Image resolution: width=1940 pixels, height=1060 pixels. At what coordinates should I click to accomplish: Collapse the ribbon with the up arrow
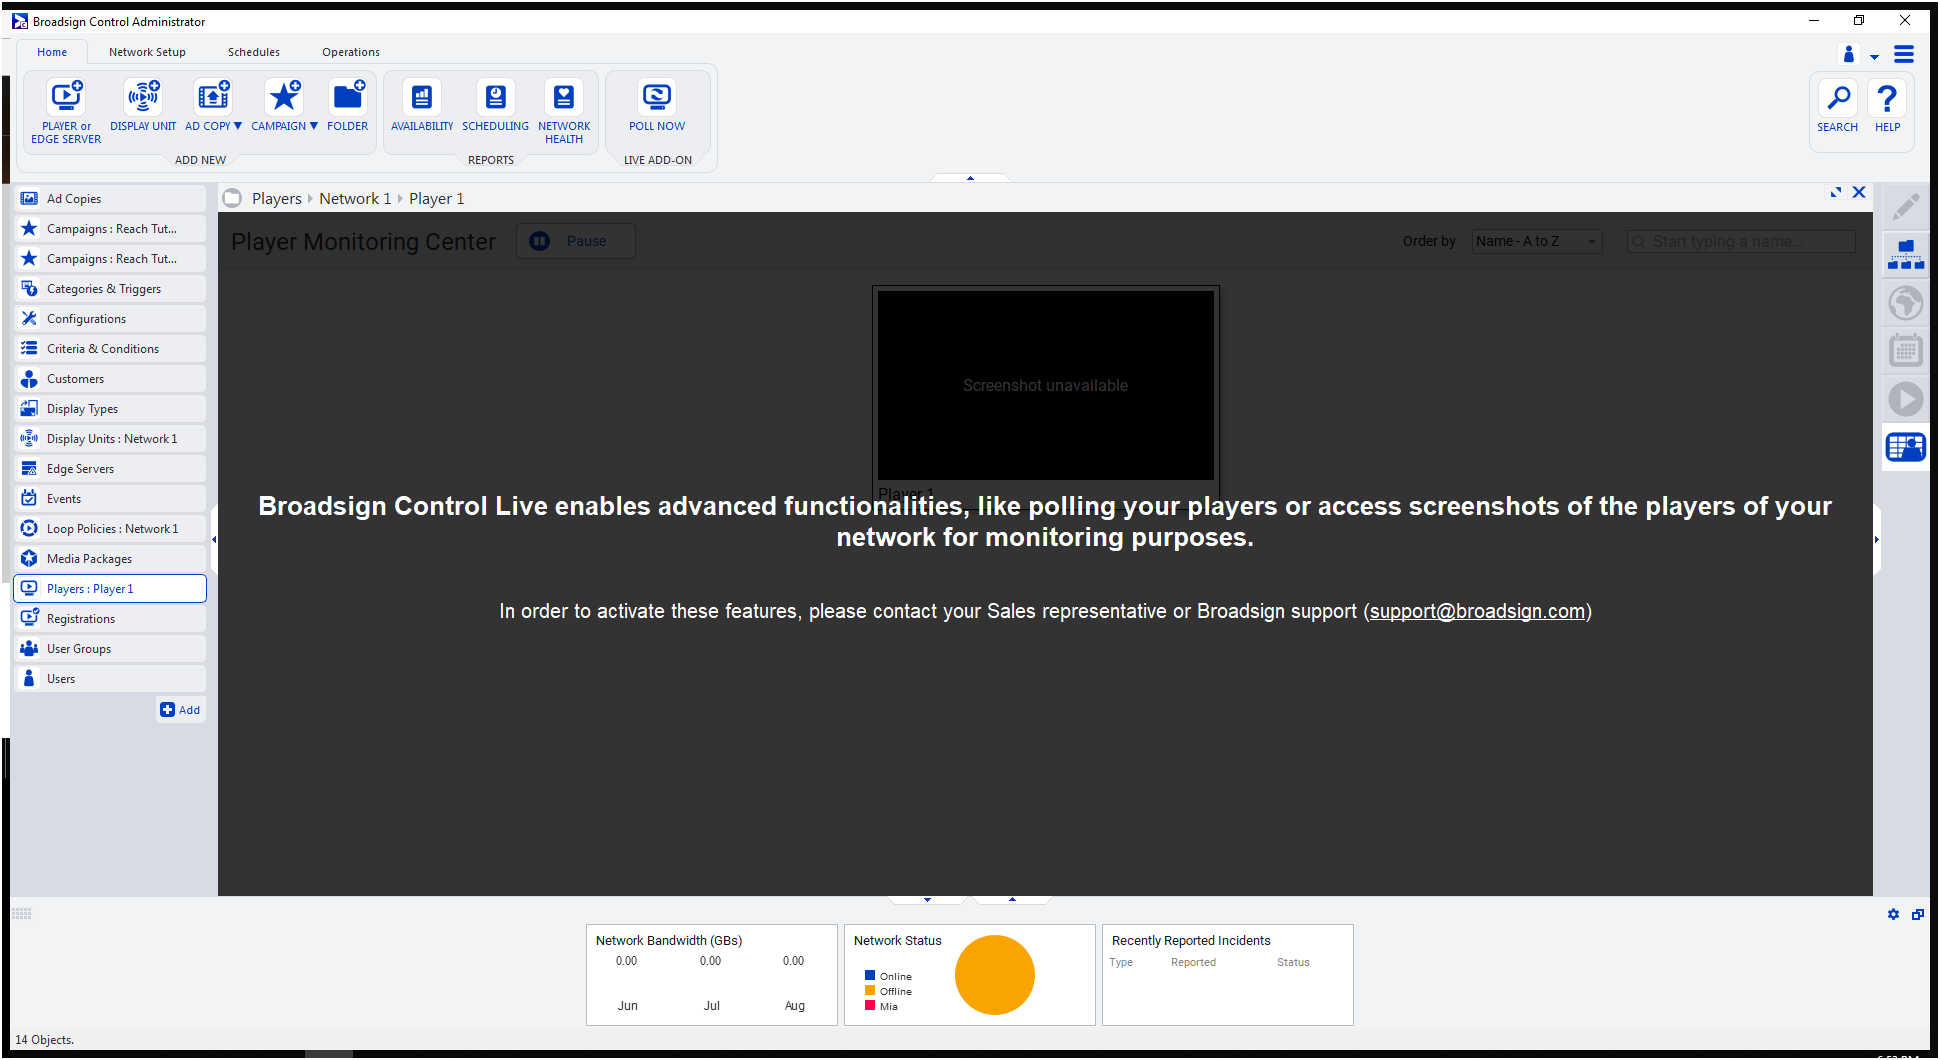pyautogui.click(x=970, y=178)
